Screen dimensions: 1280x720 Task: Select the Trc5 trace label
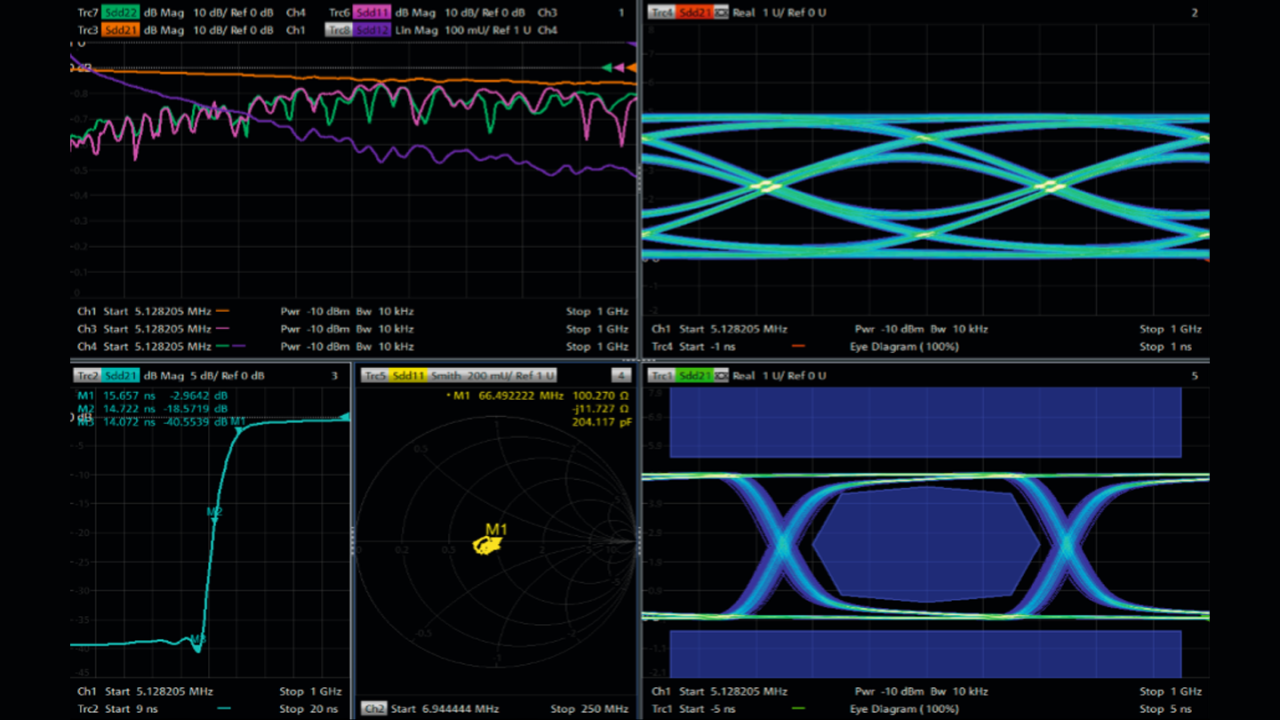[375, 376]
